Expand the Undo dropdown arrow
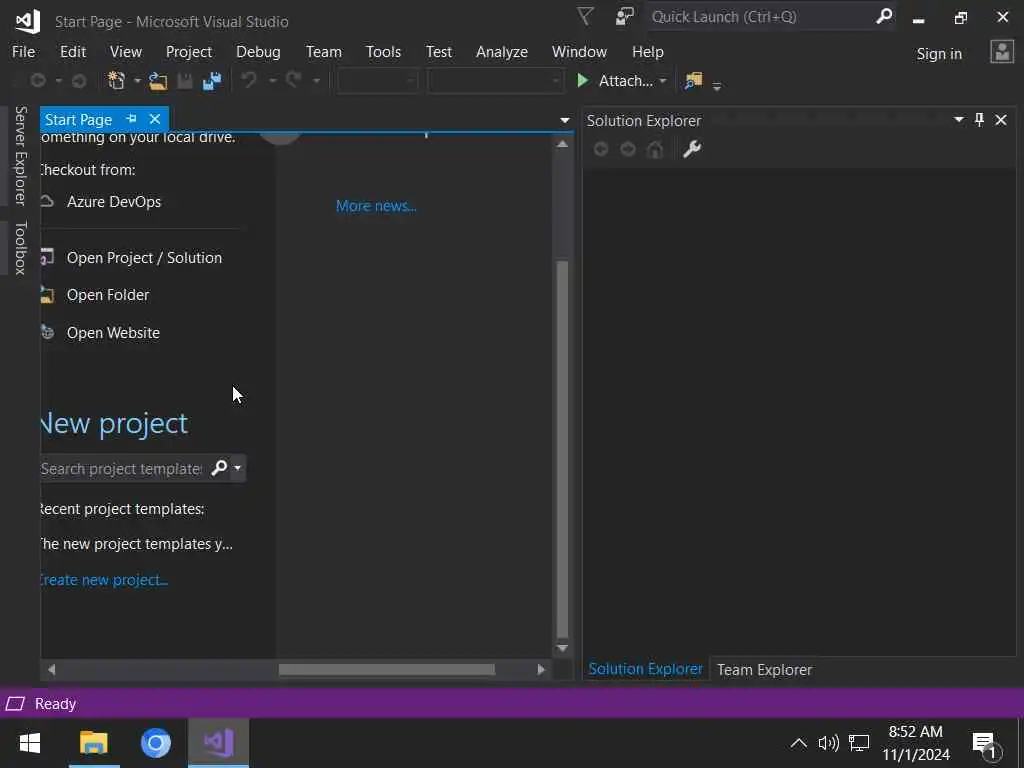Image resolution: width=1024 pixels, height=768 pixels. [x=272, y=81]
